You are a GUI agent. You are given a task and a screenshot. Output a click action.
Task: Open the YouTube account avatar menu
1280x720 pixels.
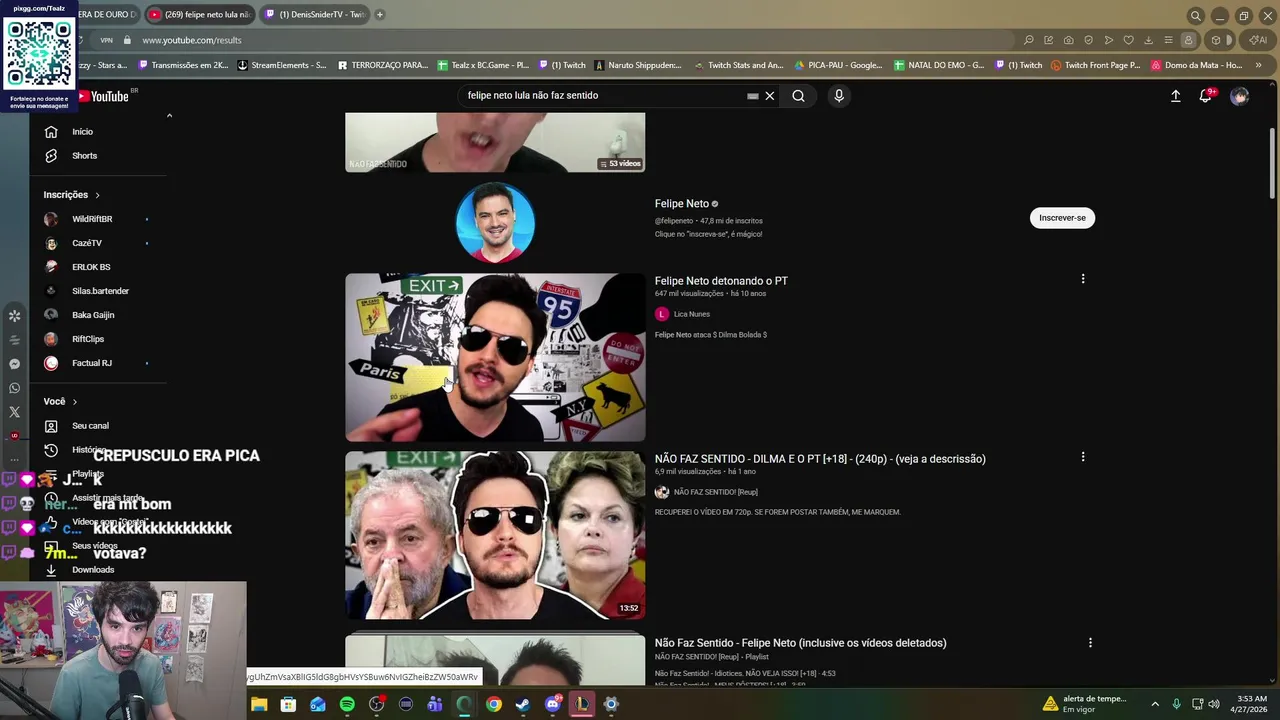[x=1240, y=96]
